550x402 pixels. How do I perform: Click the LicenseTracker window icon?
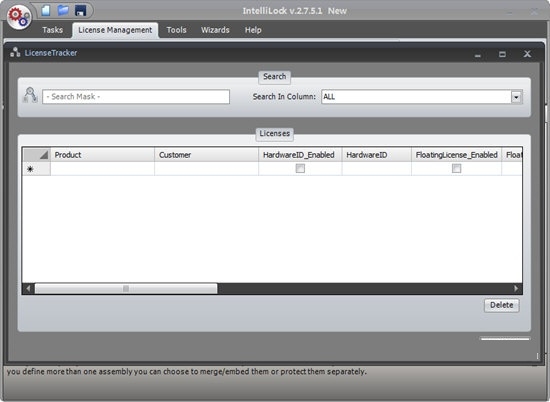coord(15,53)
